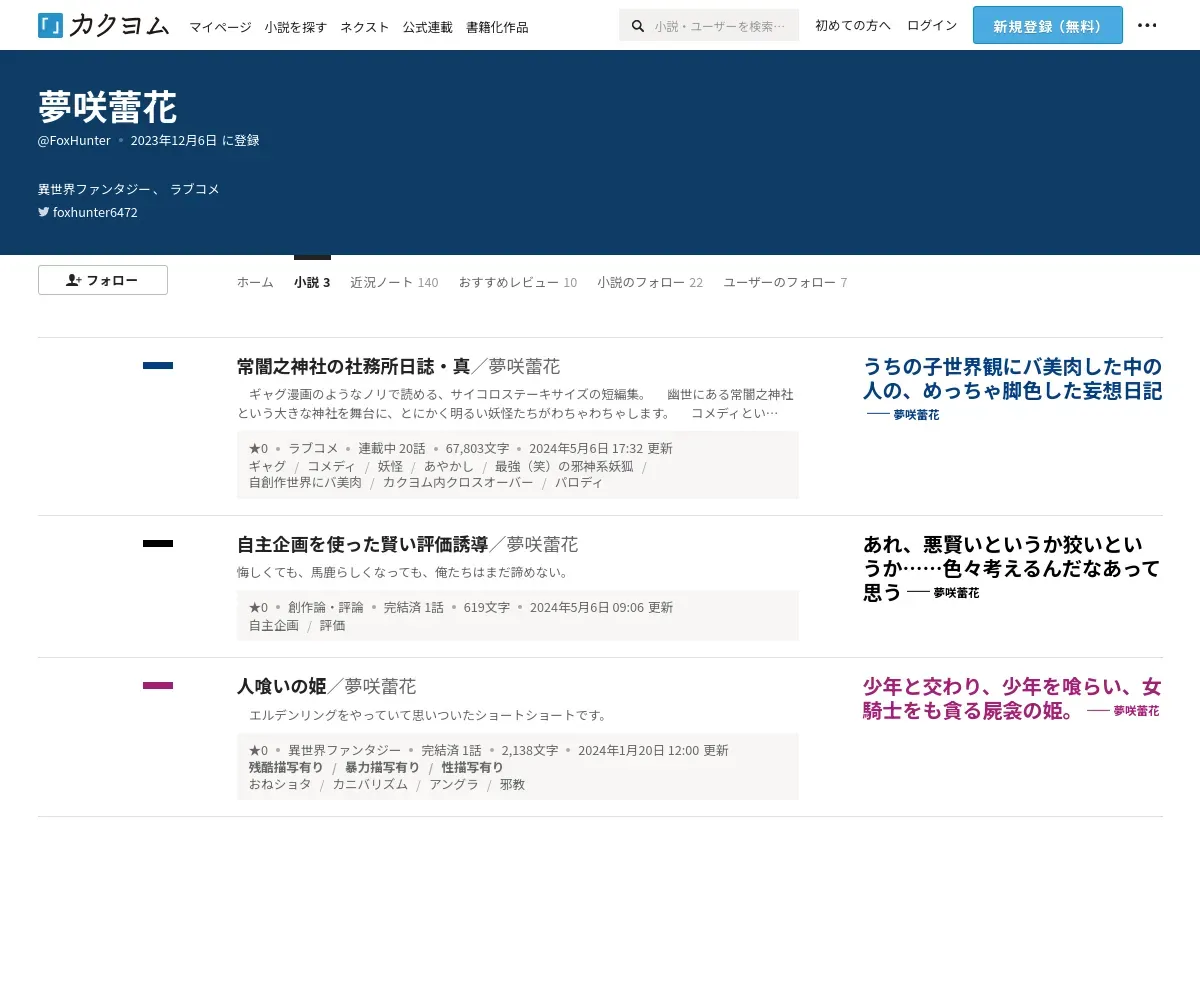This screenshot has width=1200, height=1000.
Task: Open the foxhunter6472 Twitter link
Action: click(95, 212)
